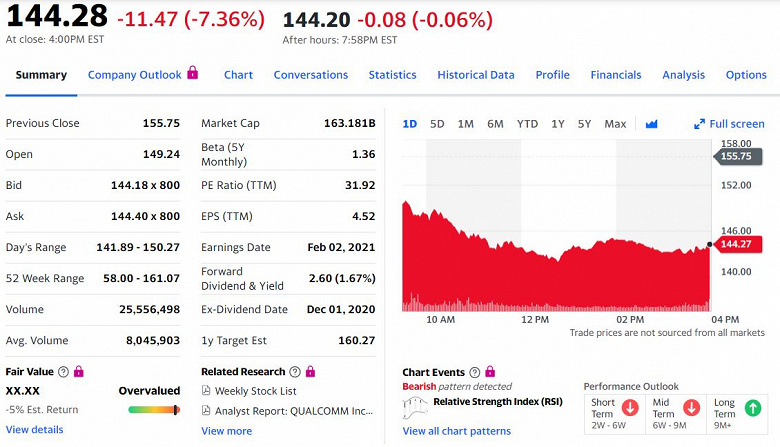This screenshot has height=447, width=780.
Task: Click the Short Term red down arrow
Action: click(x=630, y=408)
